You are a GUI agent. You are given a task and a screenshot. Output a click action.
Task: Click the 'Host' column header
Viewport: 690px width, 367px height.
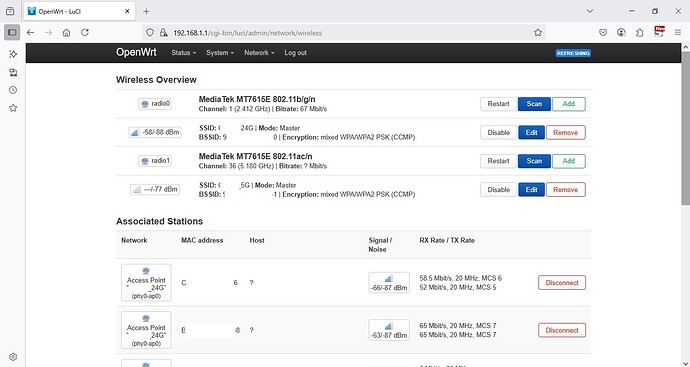tap(257, 240)
